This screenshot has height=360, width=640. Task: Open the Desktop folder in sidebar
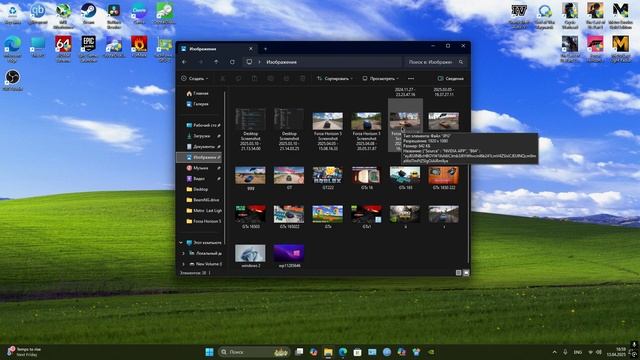pos(198,189)
